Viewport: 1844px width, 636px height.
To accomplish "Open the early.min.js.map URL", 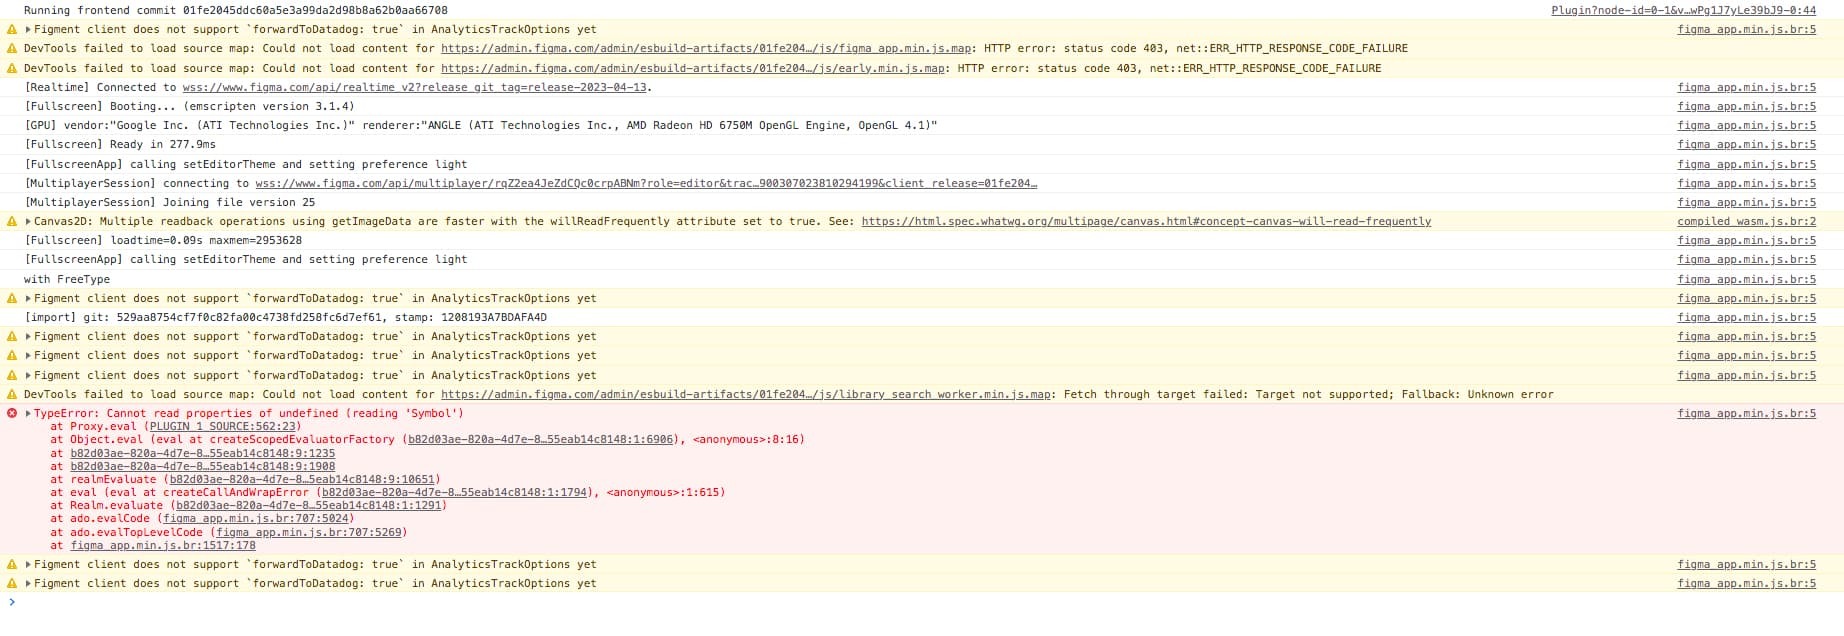I will coord(693,68).
